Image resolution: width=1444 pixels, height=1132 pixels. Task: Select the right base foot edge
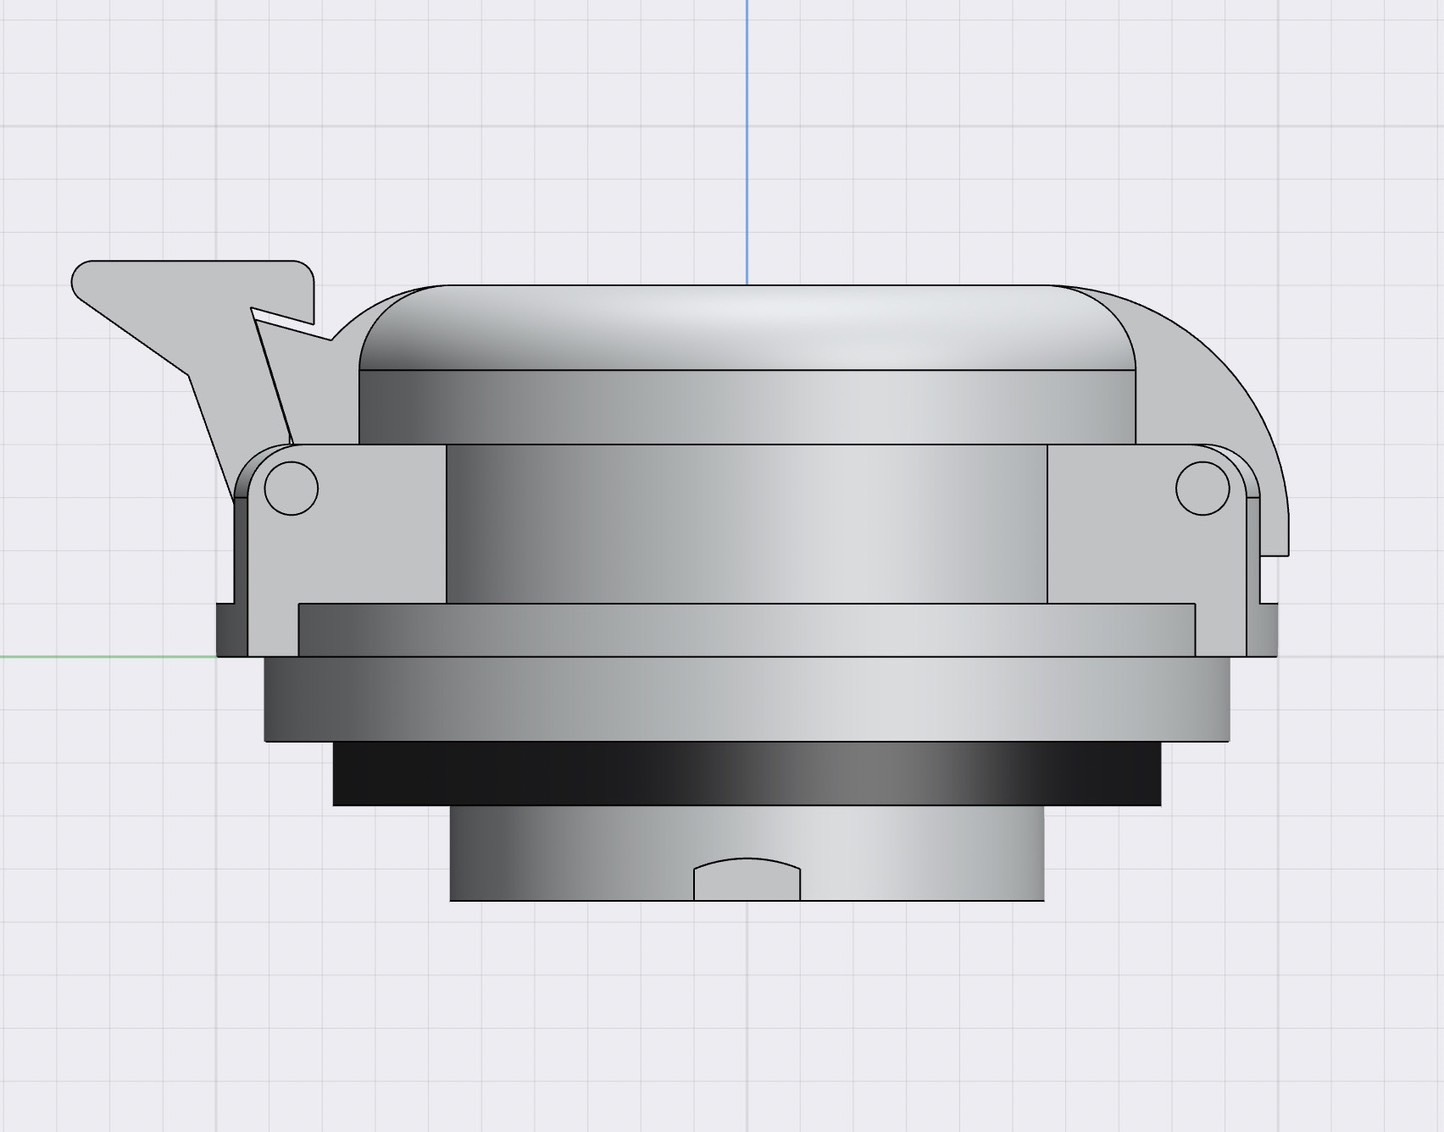tap(1266, 630)
